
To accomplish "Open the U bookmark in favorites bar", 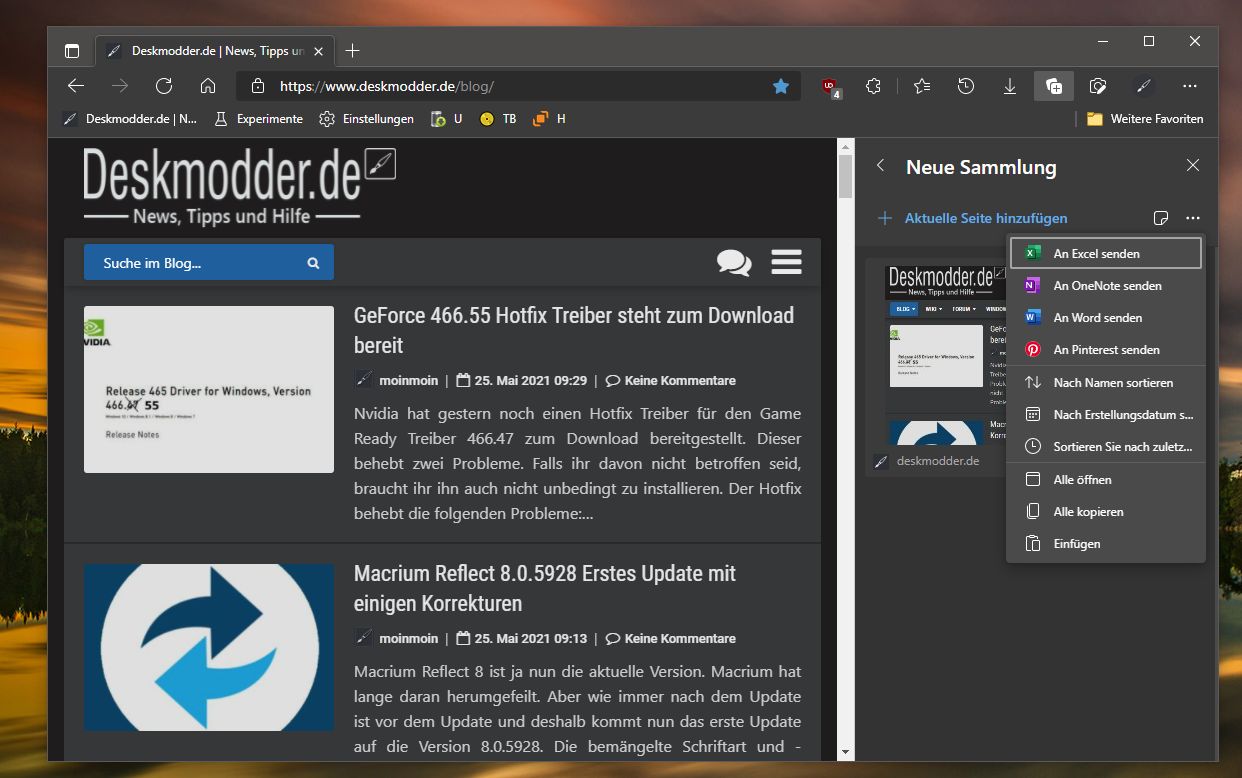I will point(446,119).
